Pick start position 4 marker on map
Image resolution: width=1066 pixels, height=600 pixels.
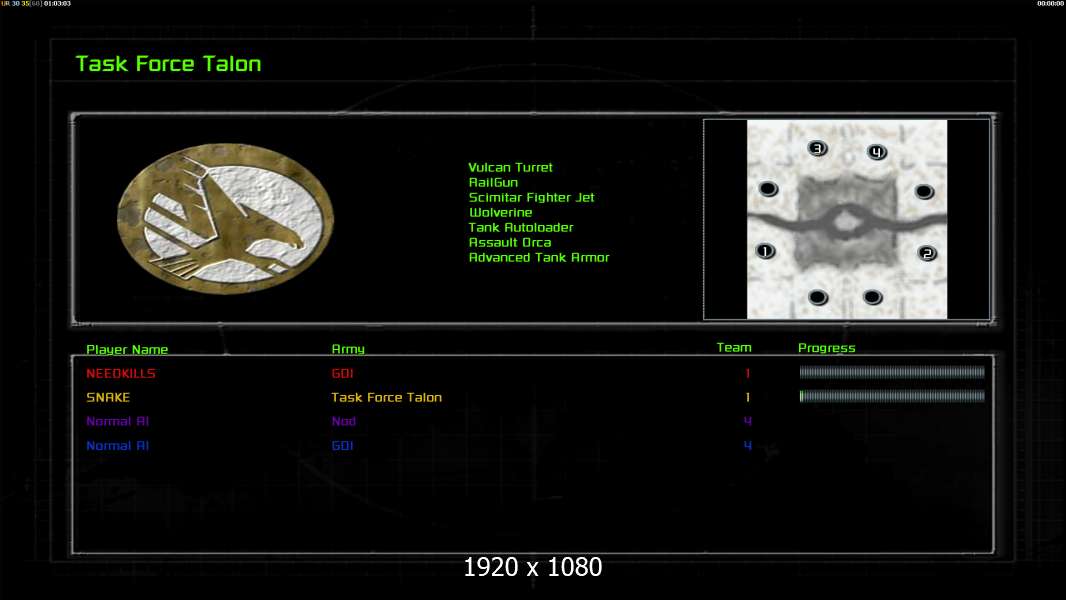[876, 153]
